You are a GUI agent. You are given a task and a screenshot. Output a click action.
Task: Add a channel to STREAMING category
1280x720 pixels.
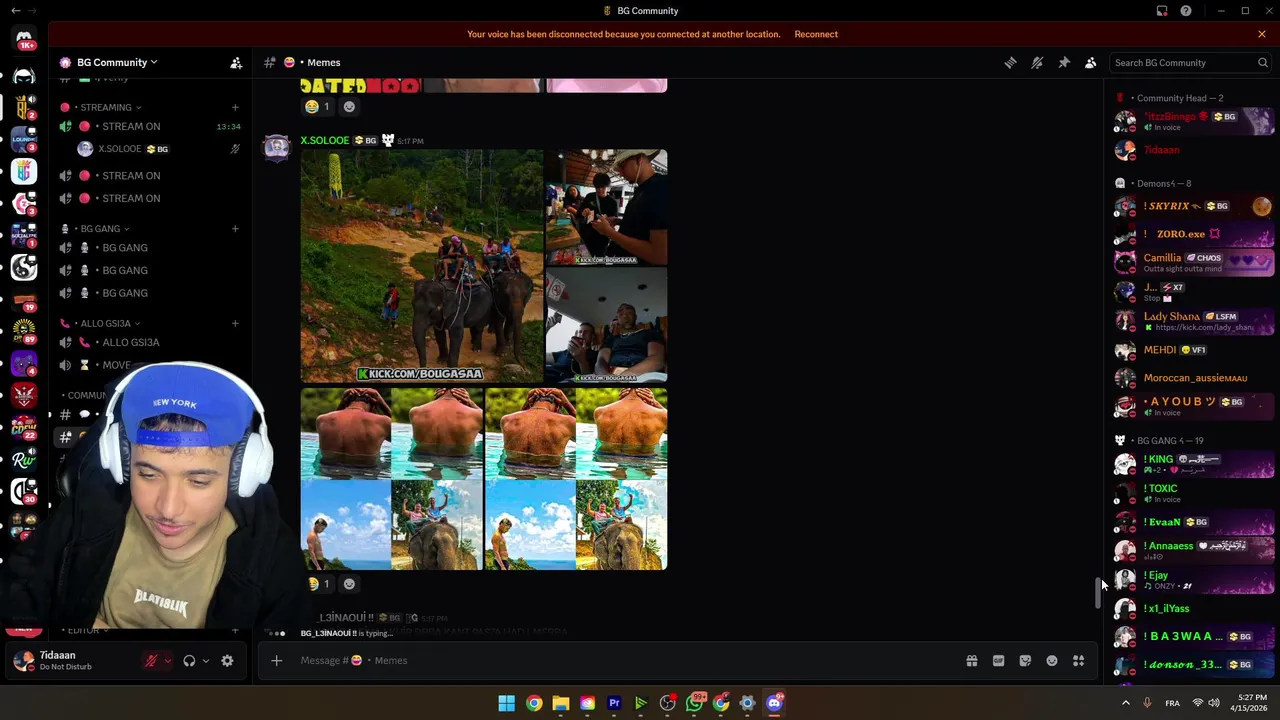(235, 107)
